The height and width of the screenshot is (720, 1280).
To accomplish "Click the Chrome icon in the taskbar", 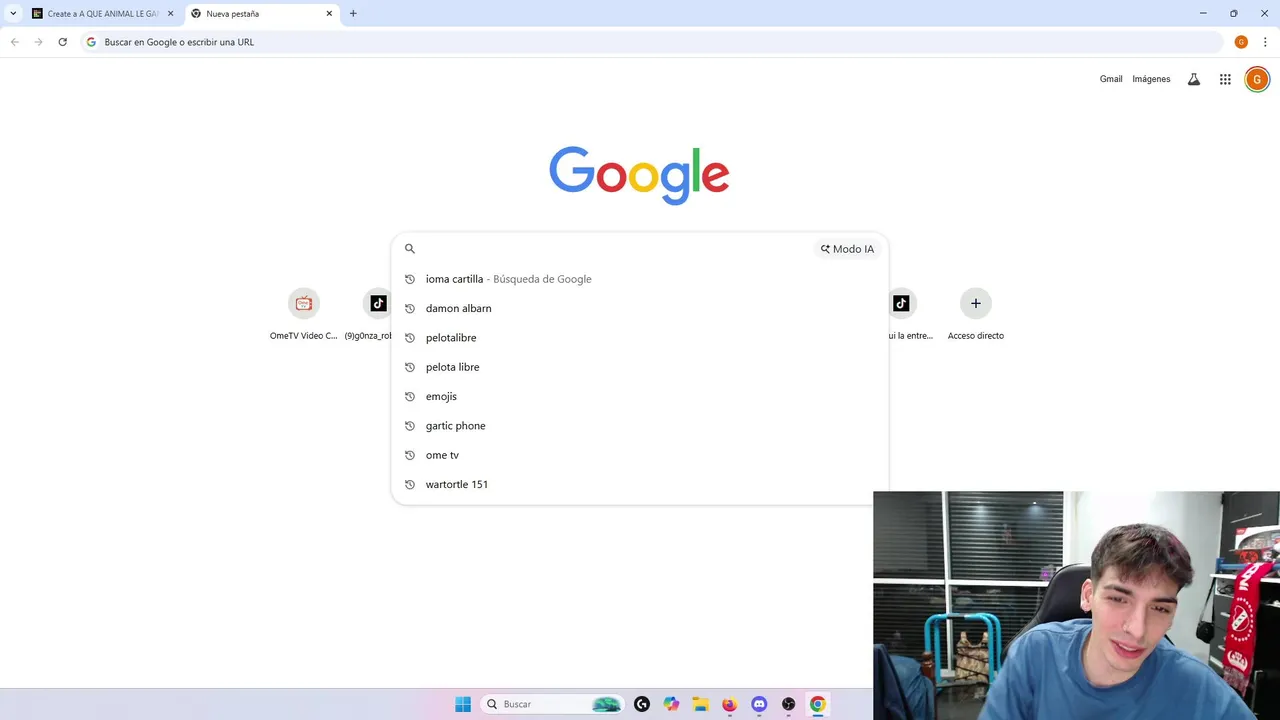I will pyautogui.click(x=818, y=704).
